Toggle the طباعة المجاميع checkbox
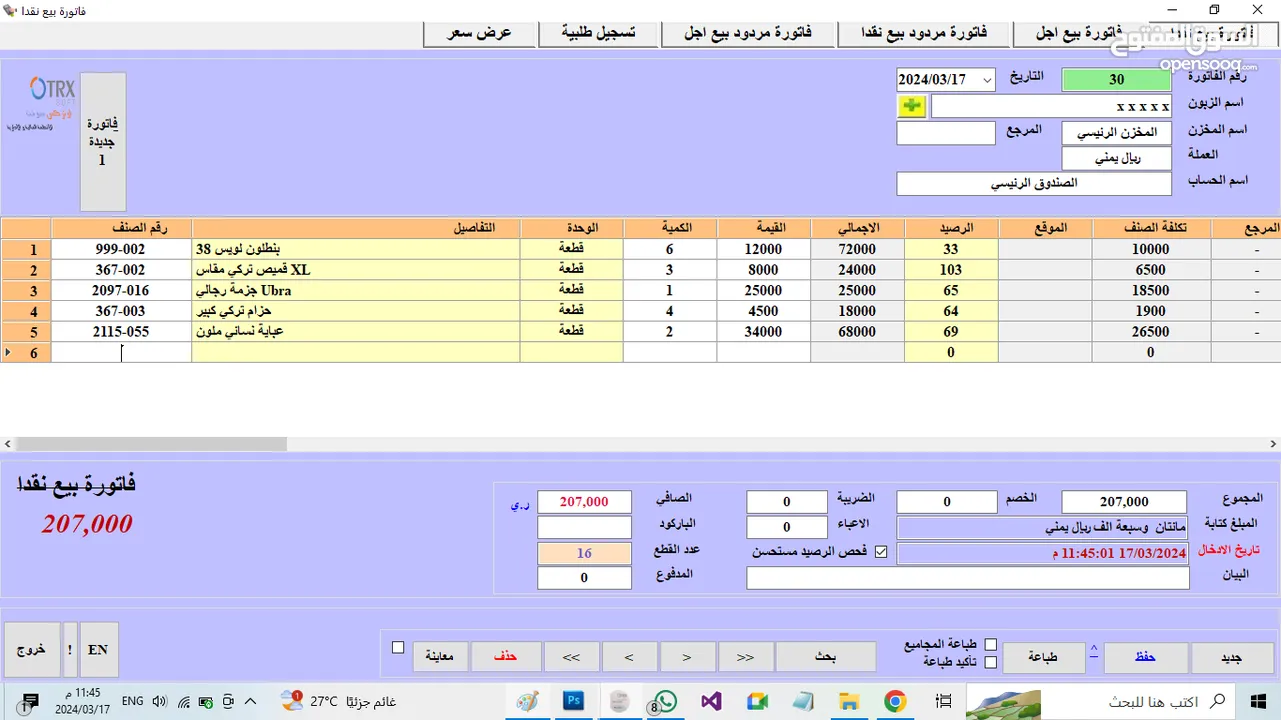 click(991, 644)
